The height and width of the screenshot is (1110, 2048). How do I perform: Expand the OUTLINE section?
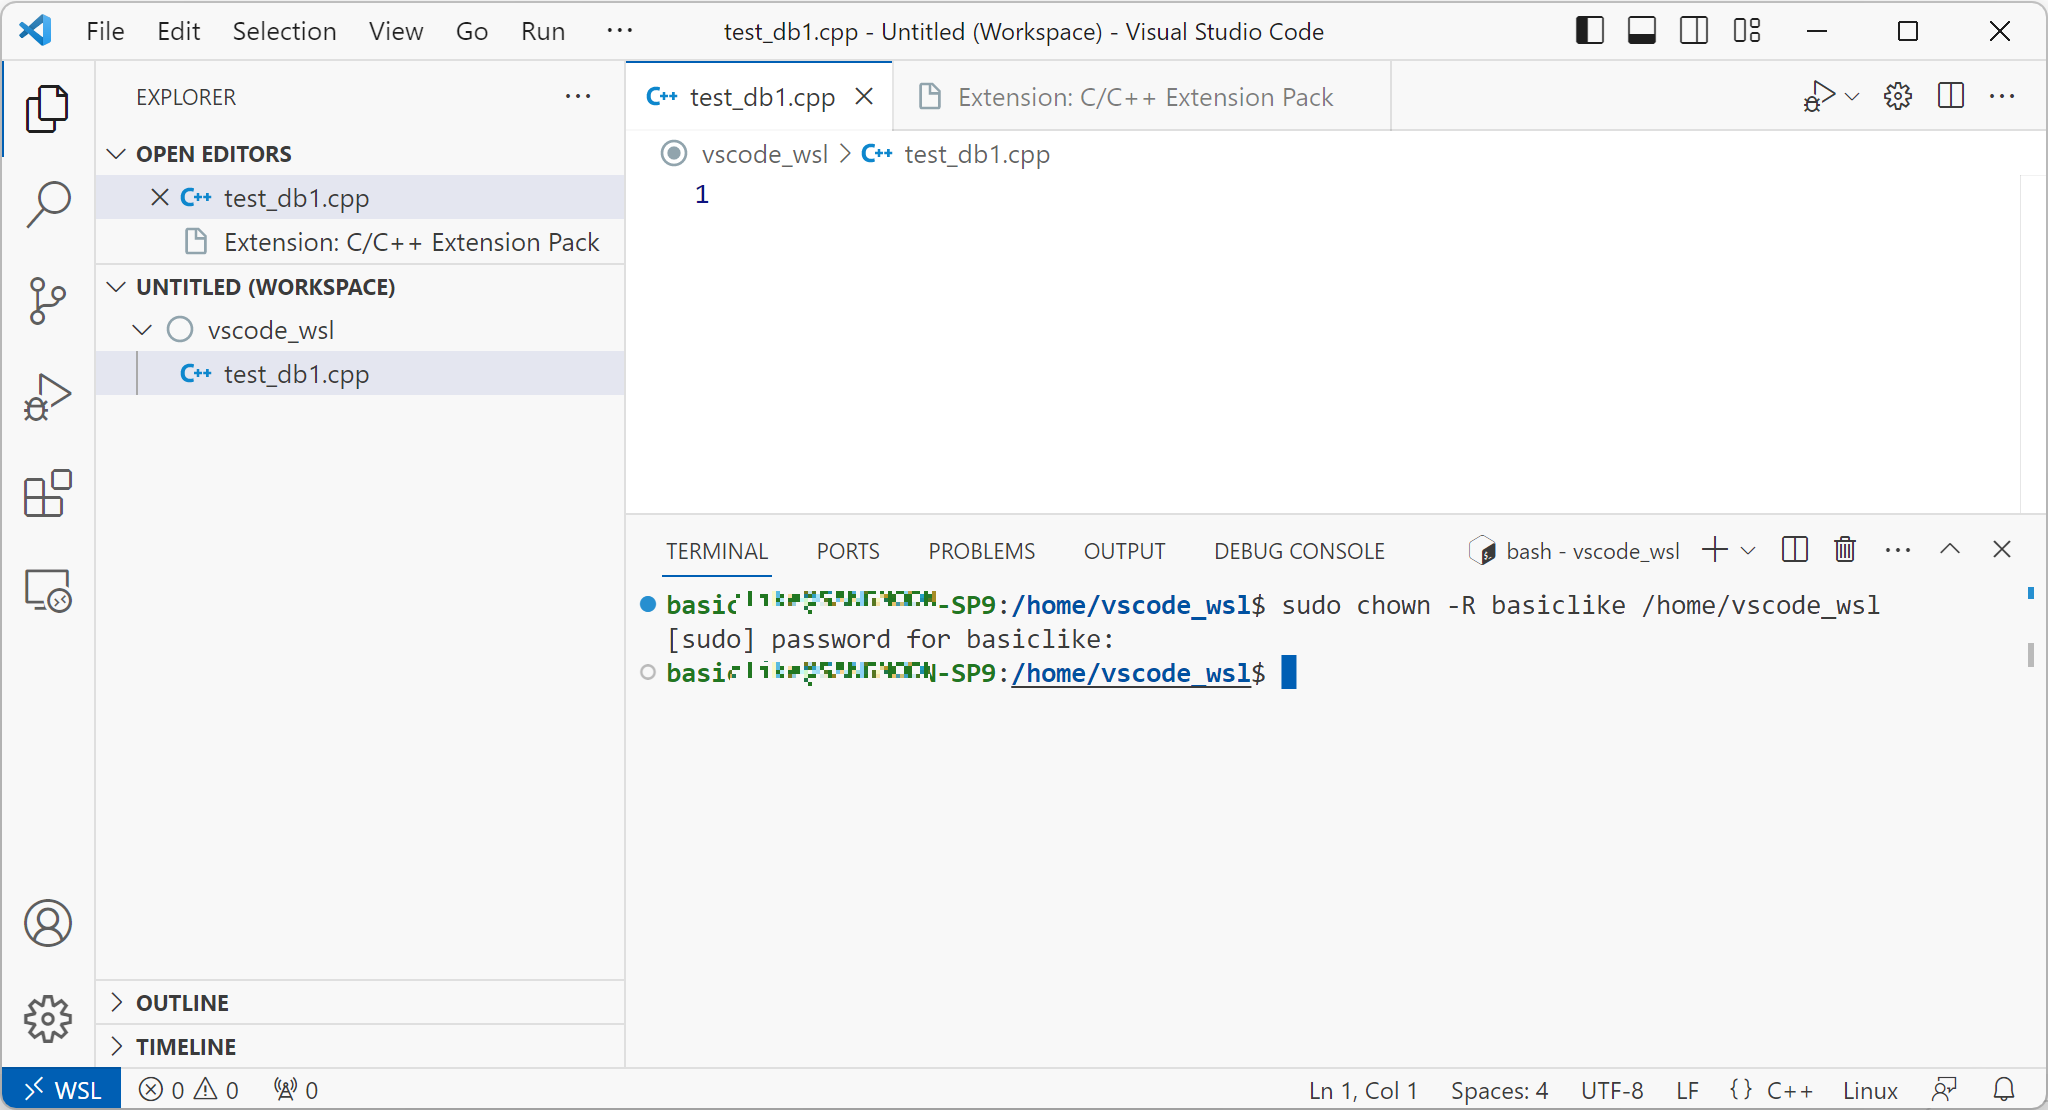[x=182, y=1002]
